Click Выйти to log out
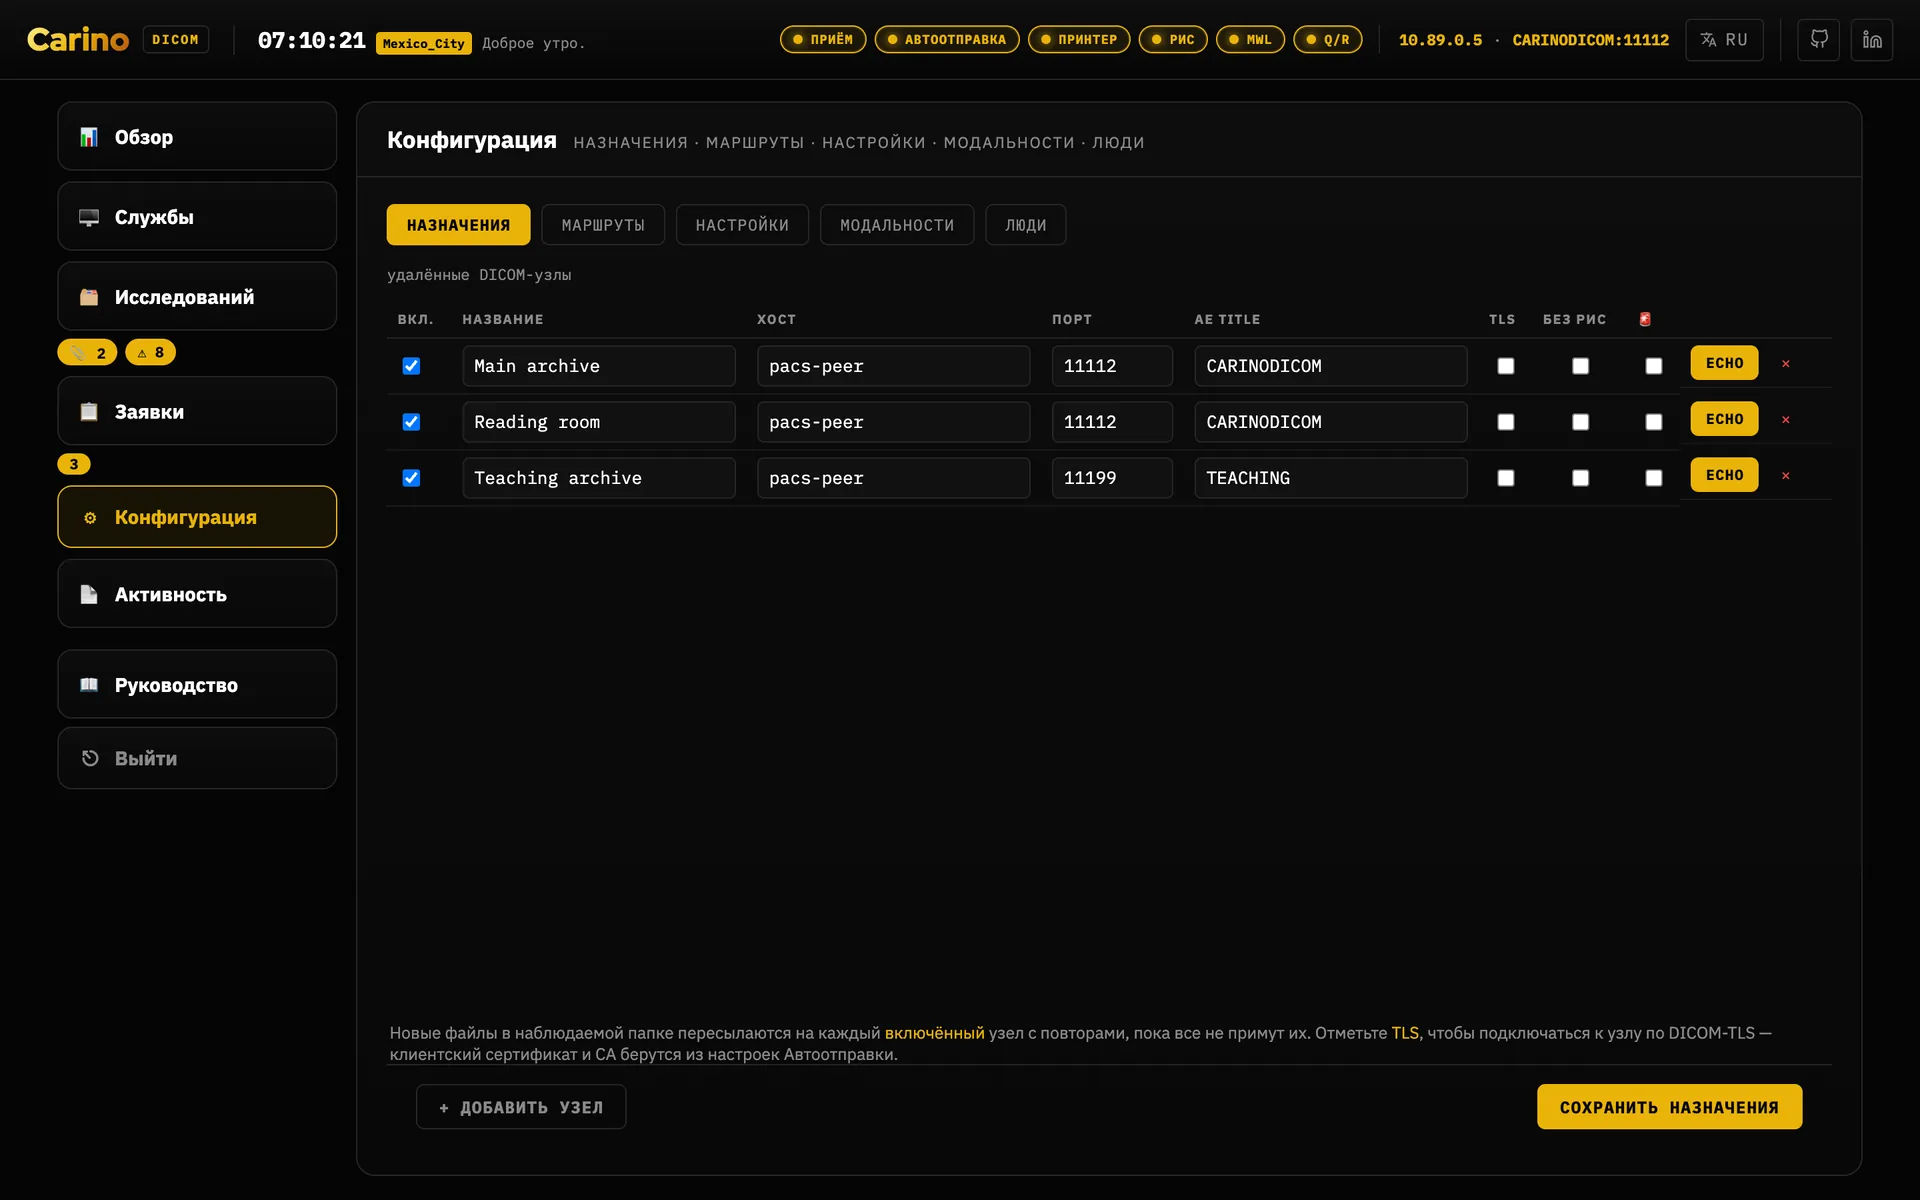This screenshot has height=1200, width=1920. [x=197, y=758]
